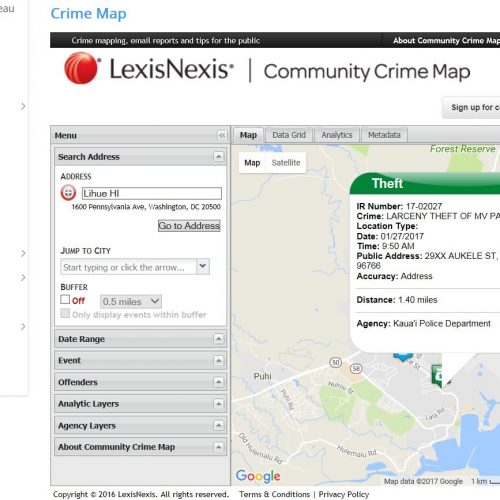Click the Crime mapping tagline in black bar

click(x=166, y=40)
